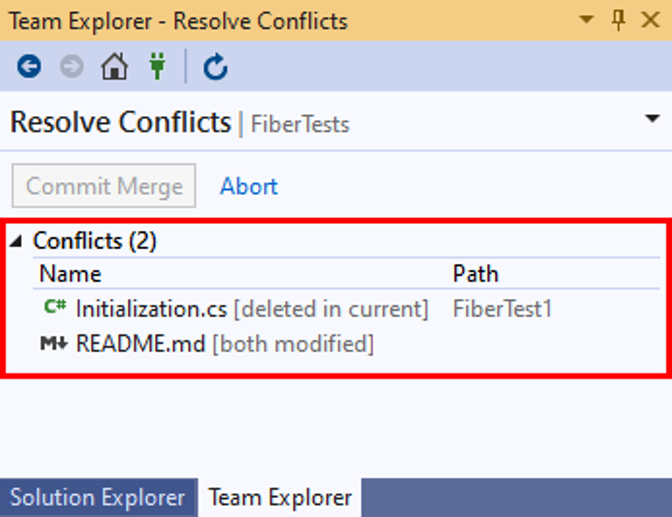Click the markdown icon beside README.md

pos(54,343)
